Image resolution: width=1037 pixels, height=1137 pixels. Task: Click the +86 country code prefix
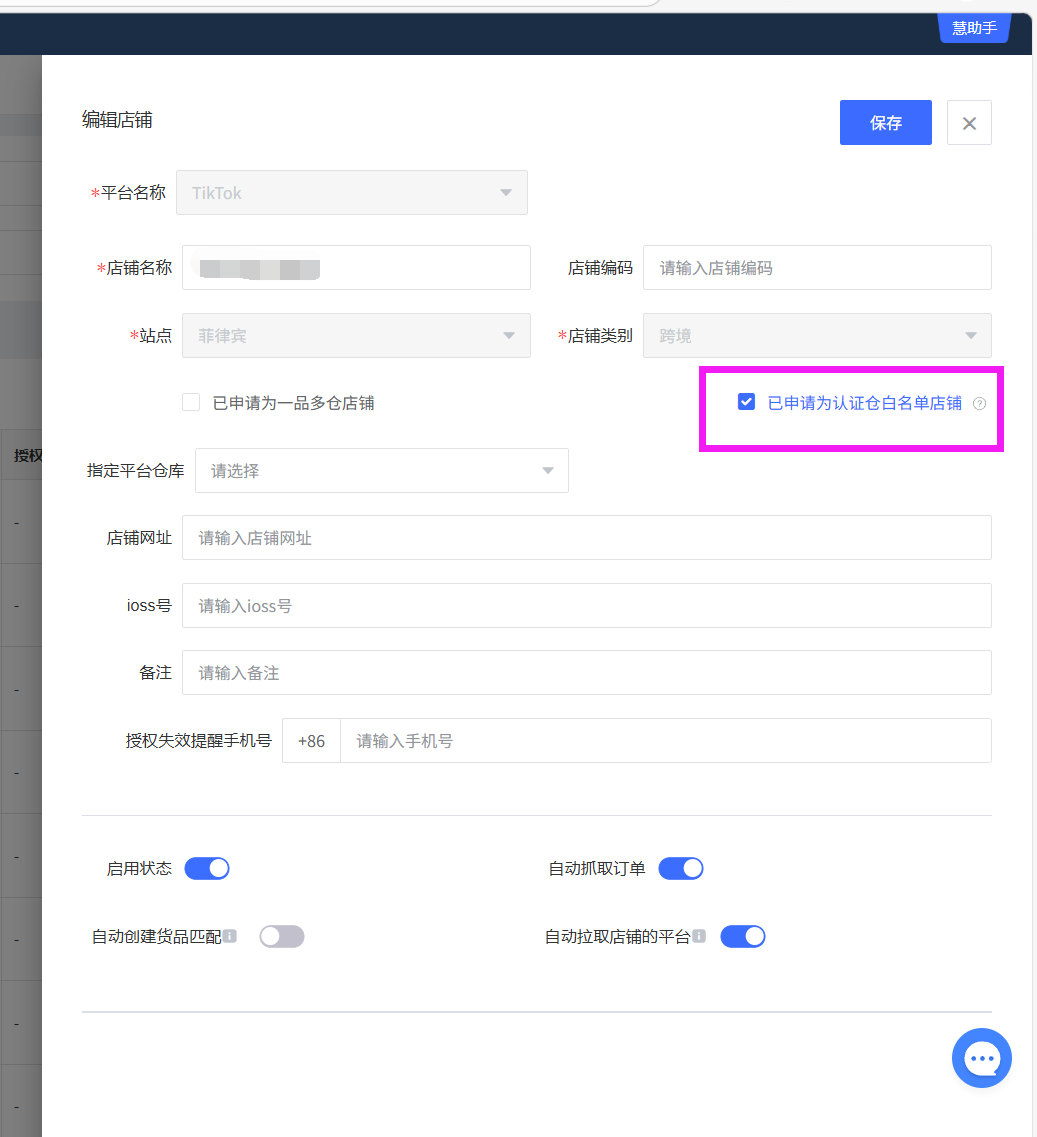[311, 741]
